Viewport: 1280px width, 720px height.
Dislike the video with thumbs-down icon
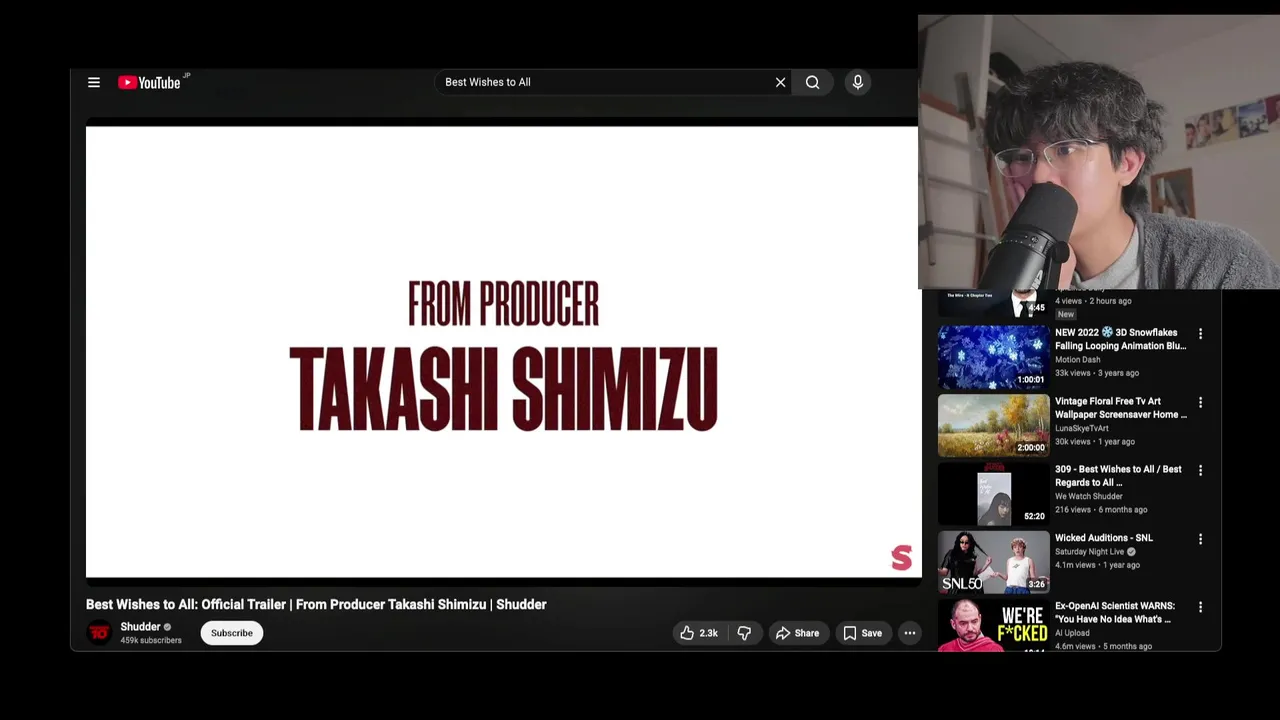744,633
